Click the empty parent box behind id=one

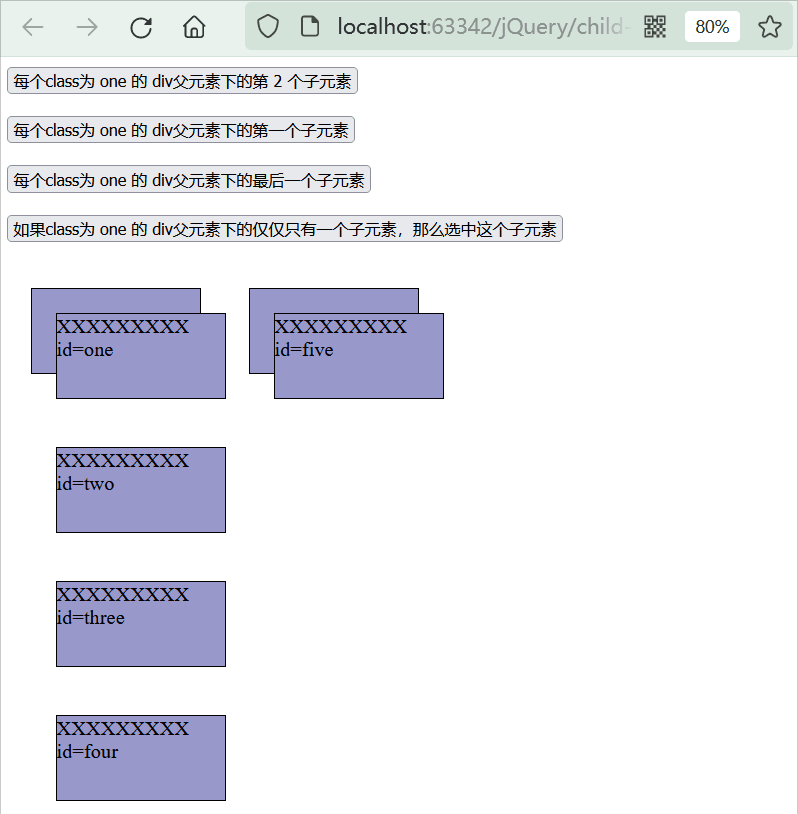click(43, 330)
